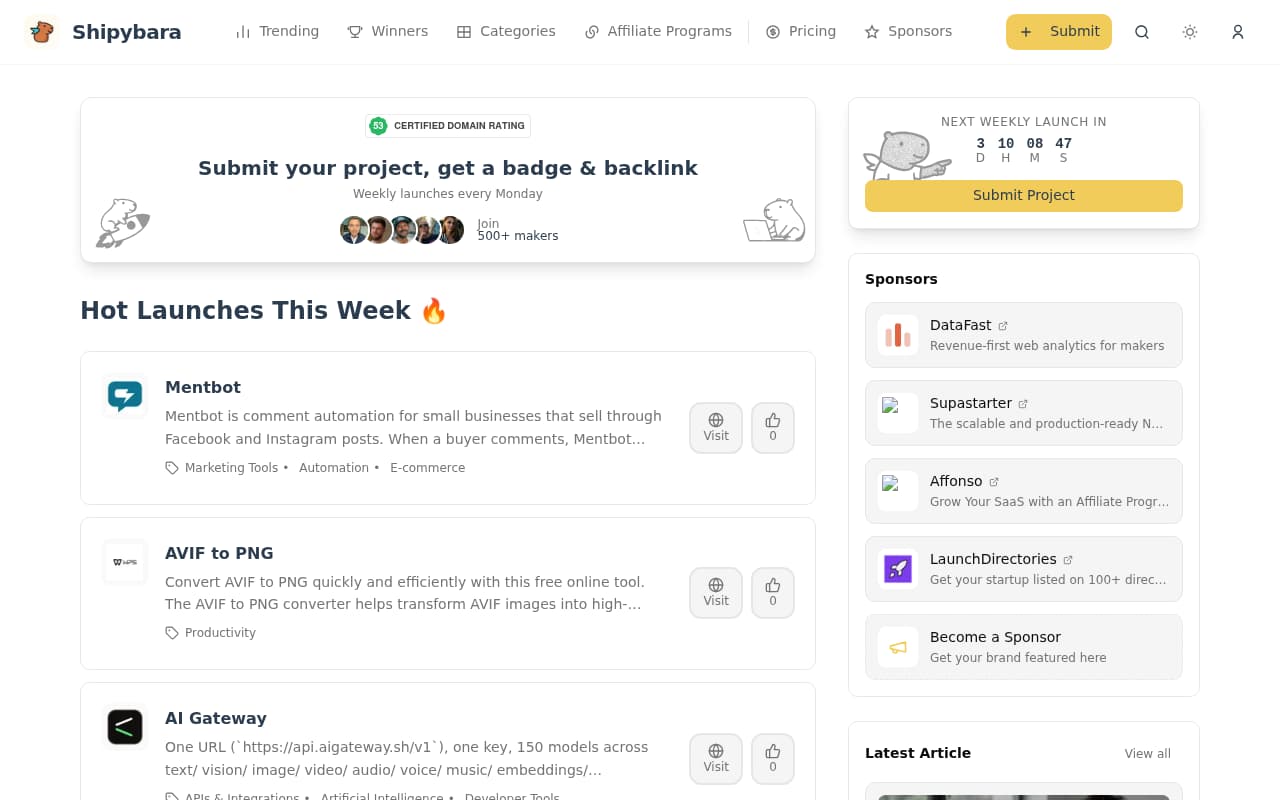
Task: Open the user account icon
Action: pyautogui.click(x=1238, y=32)
